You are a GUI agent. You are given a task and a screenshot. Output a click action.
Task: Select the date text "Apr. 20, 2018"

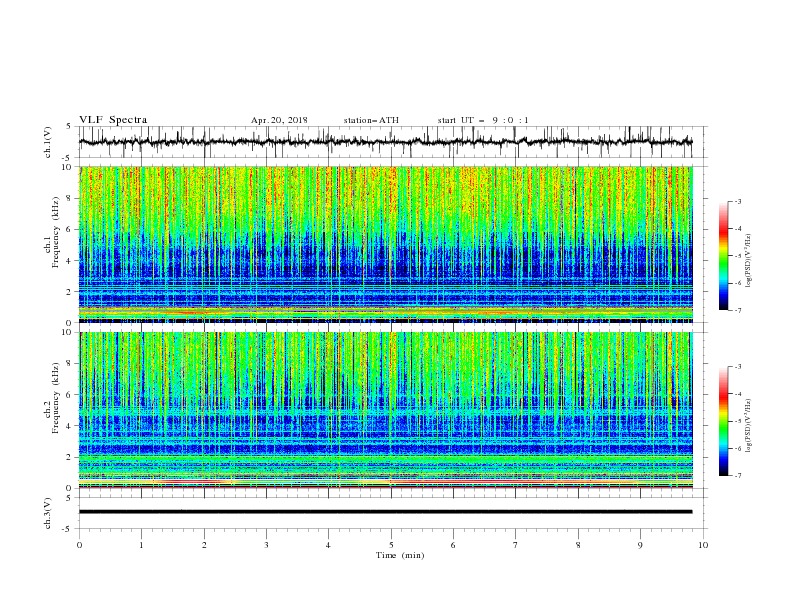(279, 120)
